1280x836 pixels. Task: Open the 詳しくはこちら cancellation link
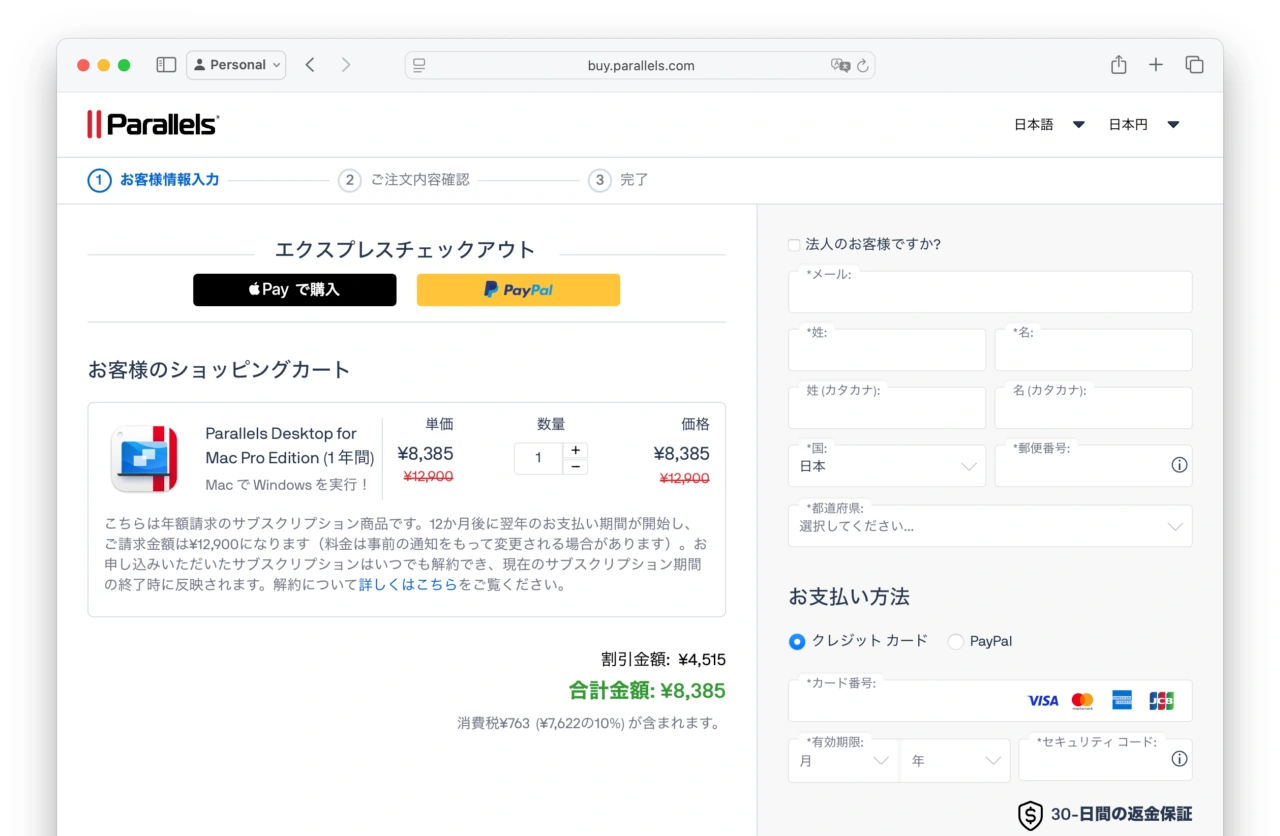pyautogui.click(x=408, y=585)
